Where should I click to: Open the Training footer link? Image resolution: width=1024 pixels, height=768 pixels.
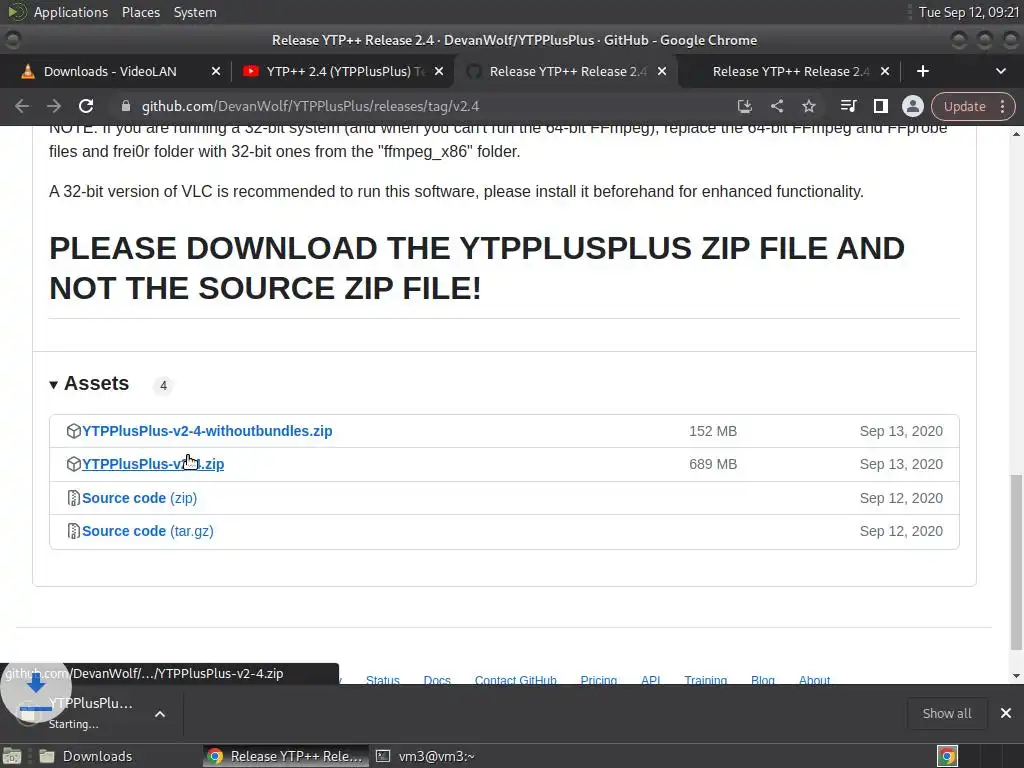coord(705,680)
